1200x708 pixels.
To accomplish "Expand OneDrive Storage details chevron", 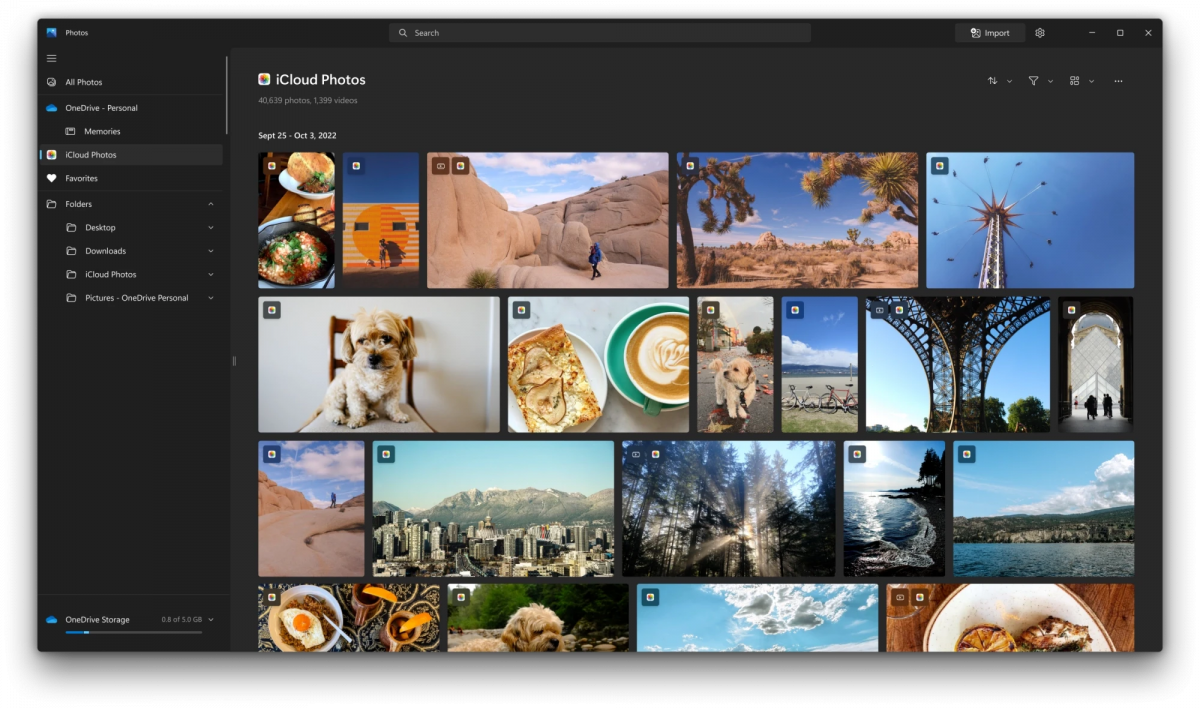I will 211,620.
